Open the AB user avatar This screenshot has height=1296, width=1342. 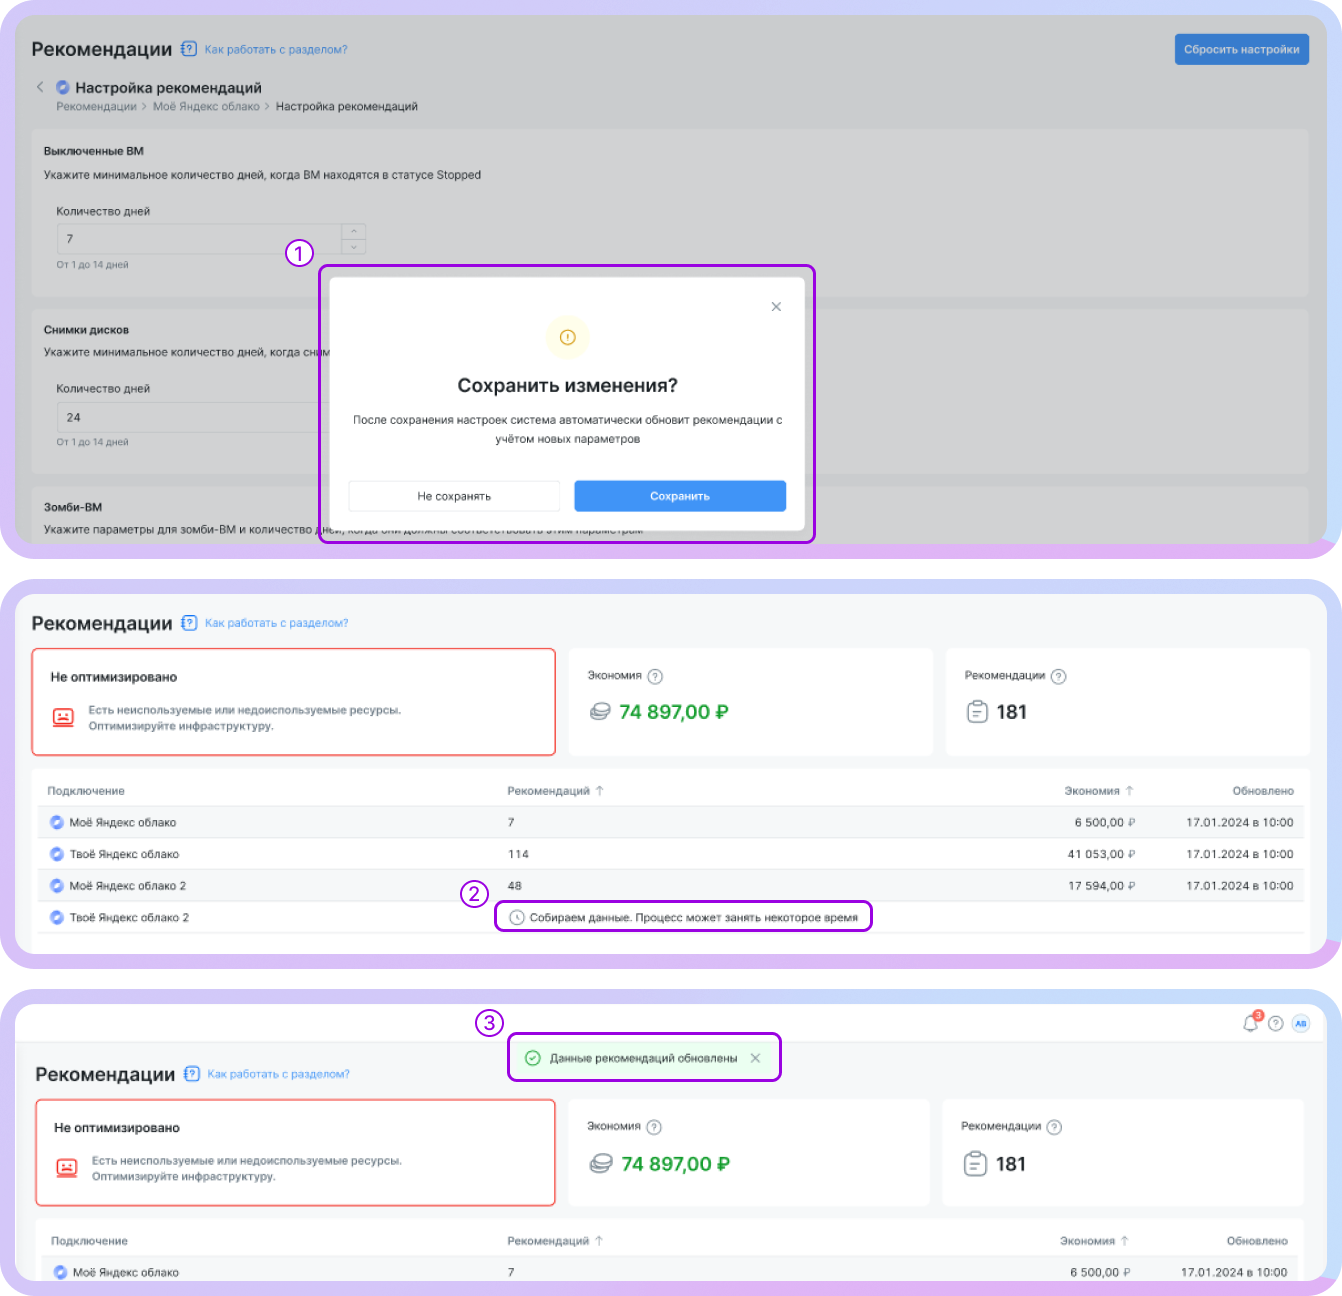pyautogui.click(x=1300, y=1023)
